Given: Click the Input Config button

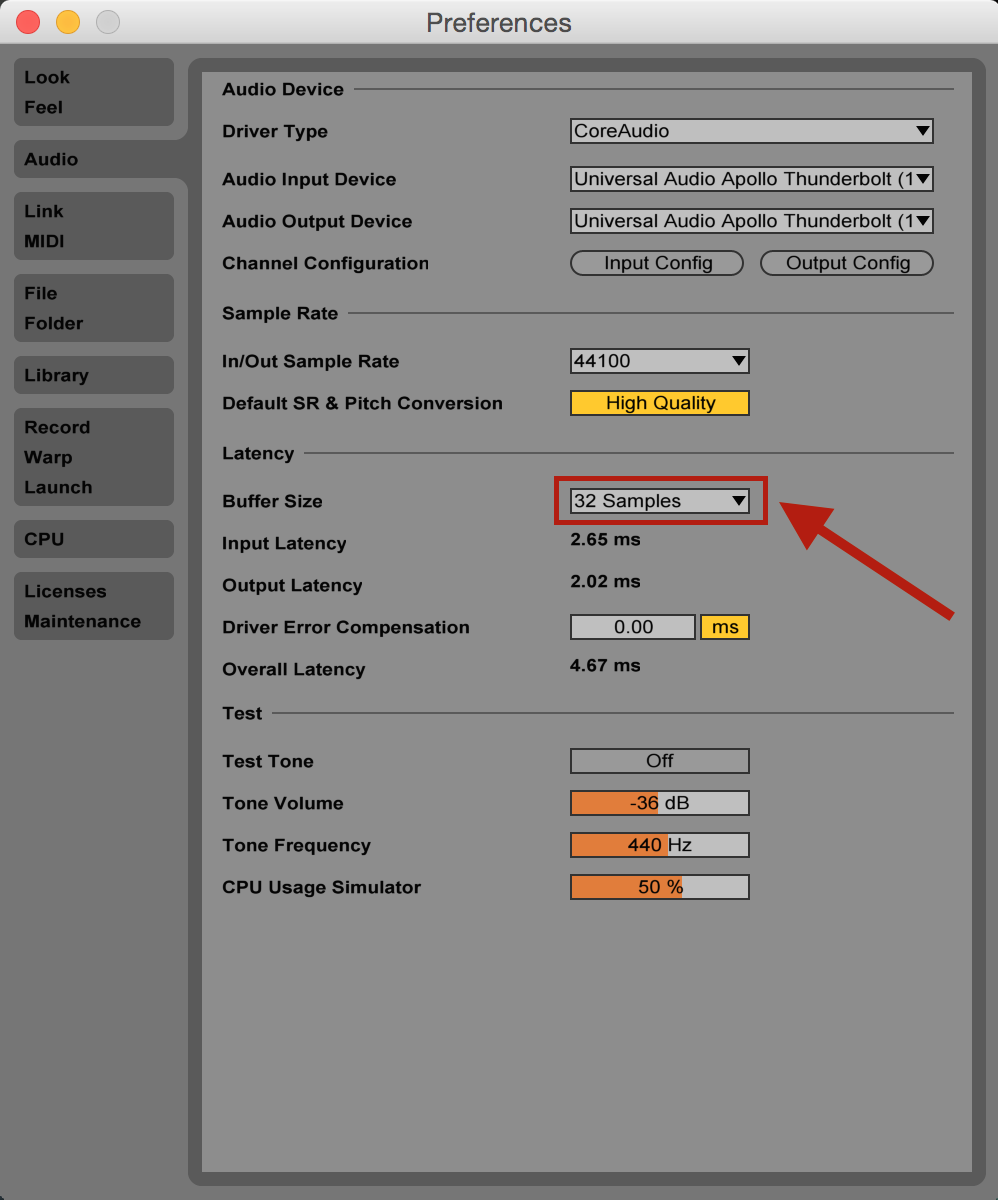Looking at the screenshot, I should [657, 263].
